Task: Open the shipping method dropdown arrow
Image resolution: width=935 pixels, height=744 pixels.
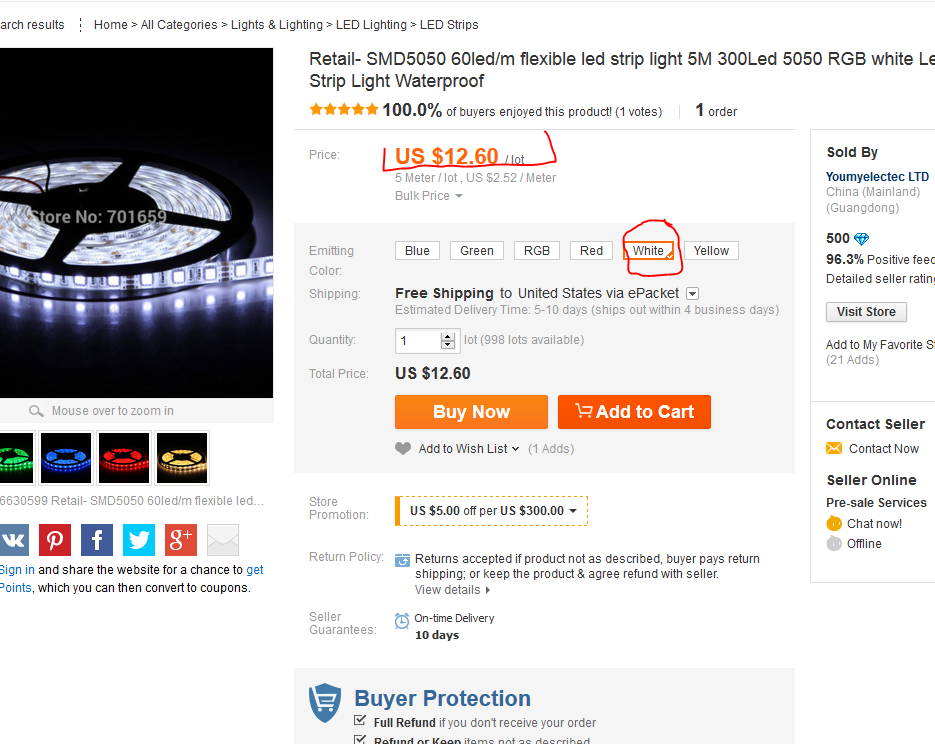Action: pyautogui.click(x=692, y=293)
